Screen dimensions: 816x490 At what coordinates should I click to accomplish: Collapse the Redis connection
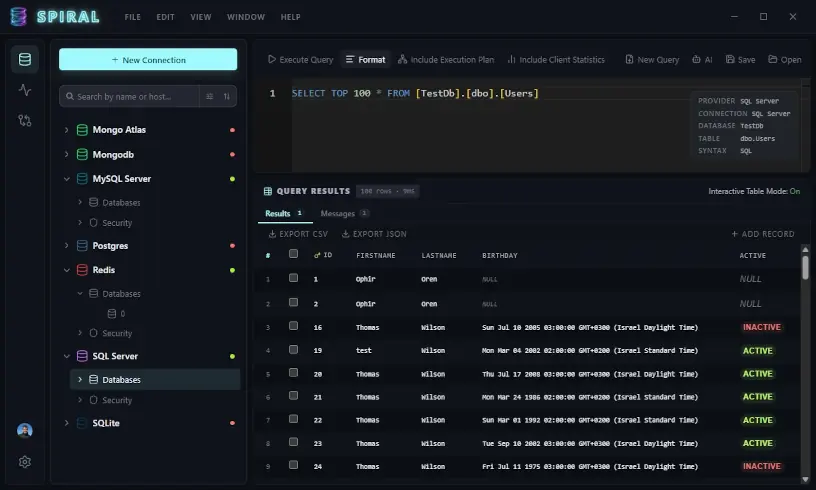point(67,270)
